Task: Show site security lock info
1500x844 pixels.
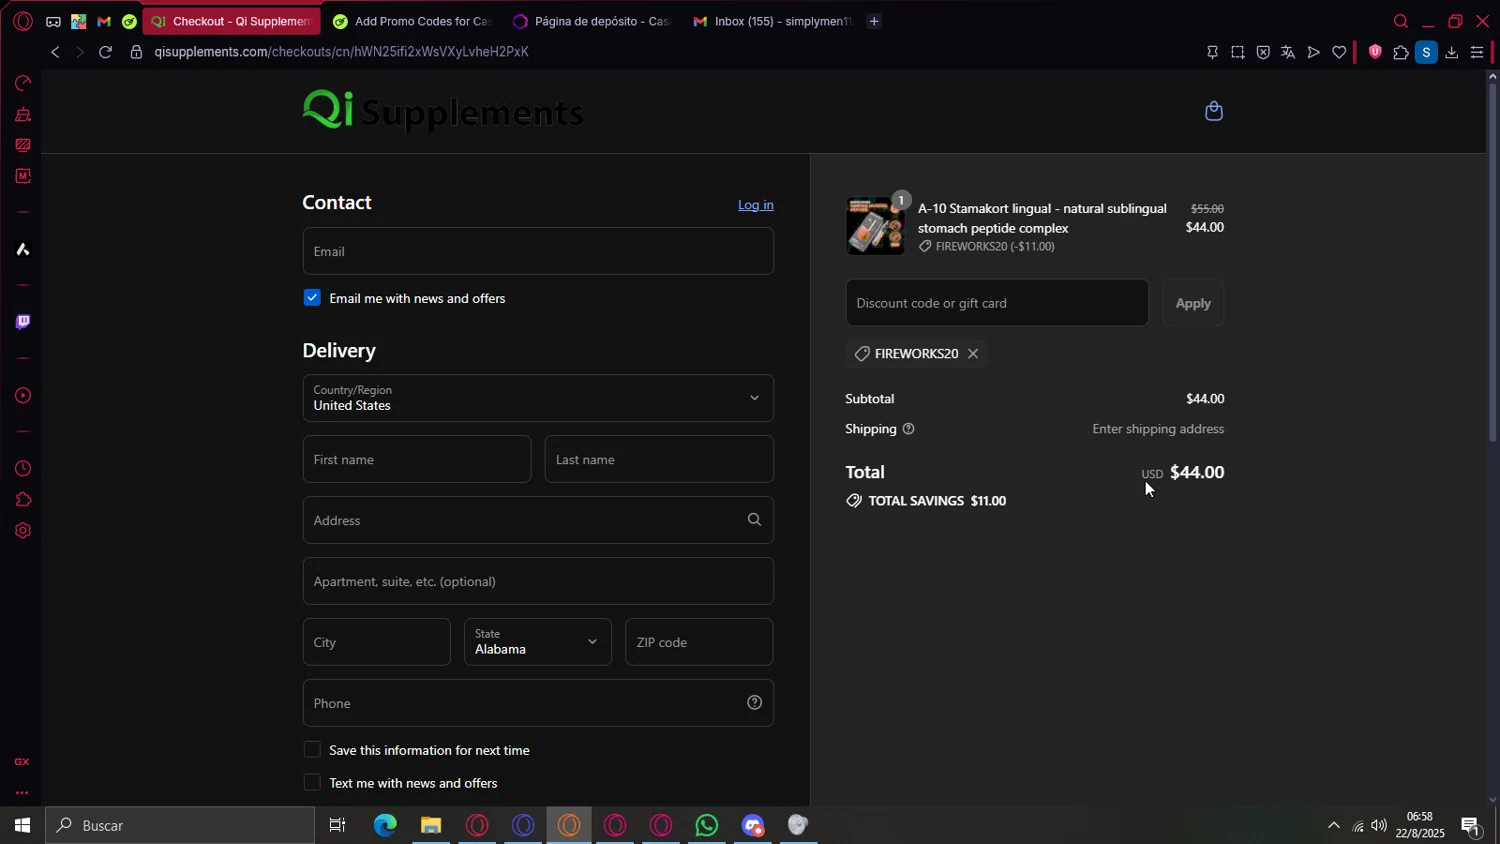Action: click(136, 52)
